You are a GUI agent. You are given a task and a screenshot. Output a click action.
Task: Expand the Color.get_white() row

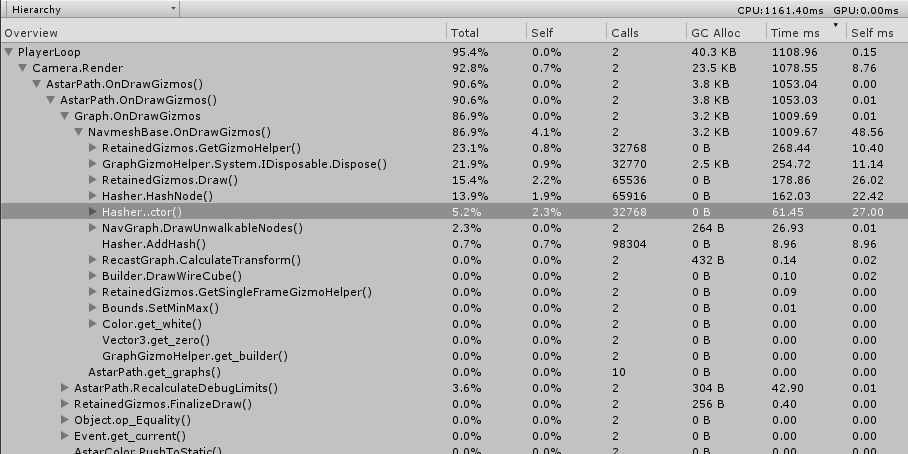(93, 324)
